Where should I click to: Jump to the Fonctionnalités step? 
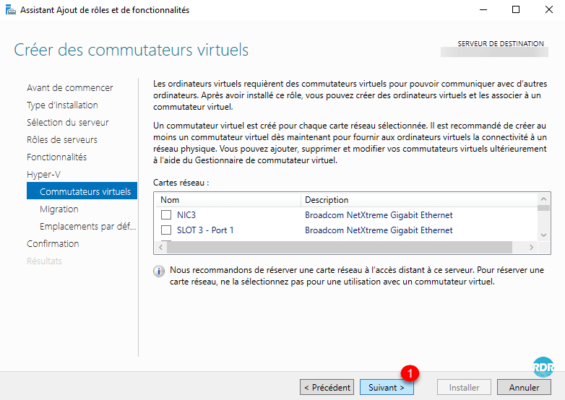click(57, 157)
